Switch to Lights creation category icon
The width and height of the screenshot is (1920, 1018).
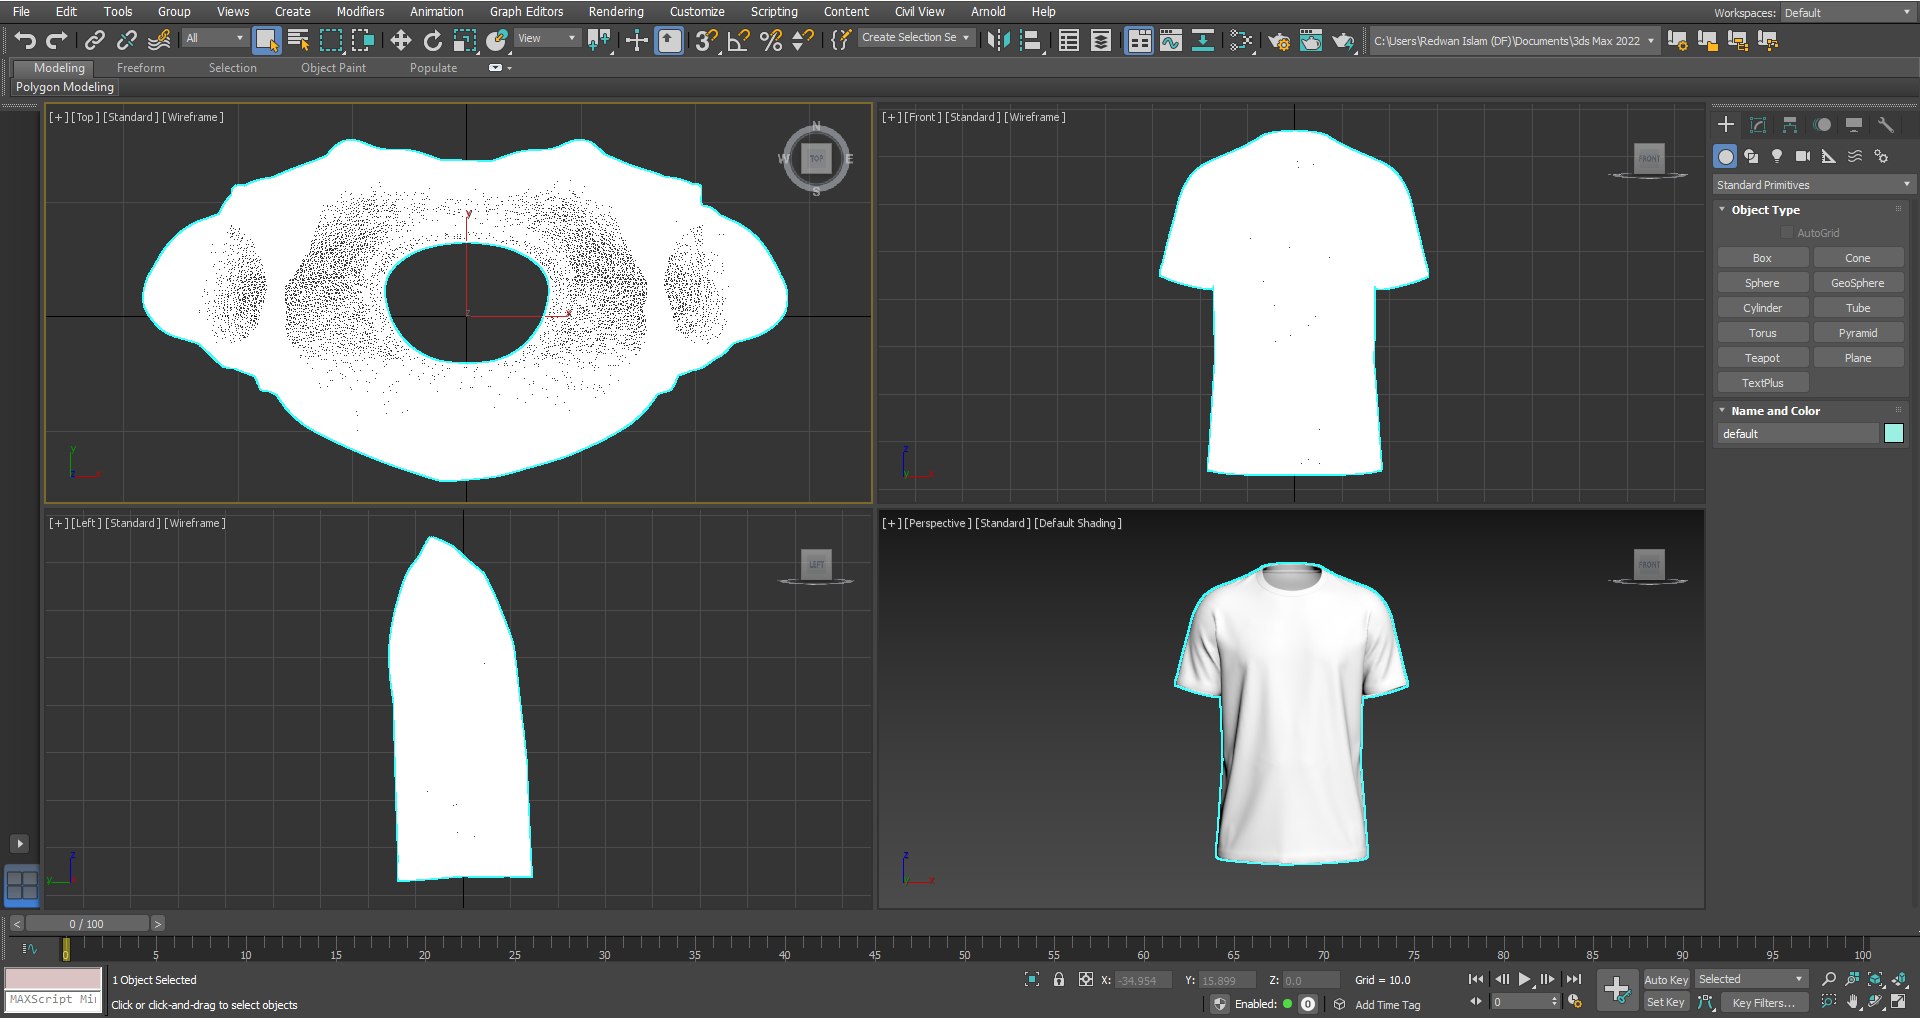[1777, 156]
